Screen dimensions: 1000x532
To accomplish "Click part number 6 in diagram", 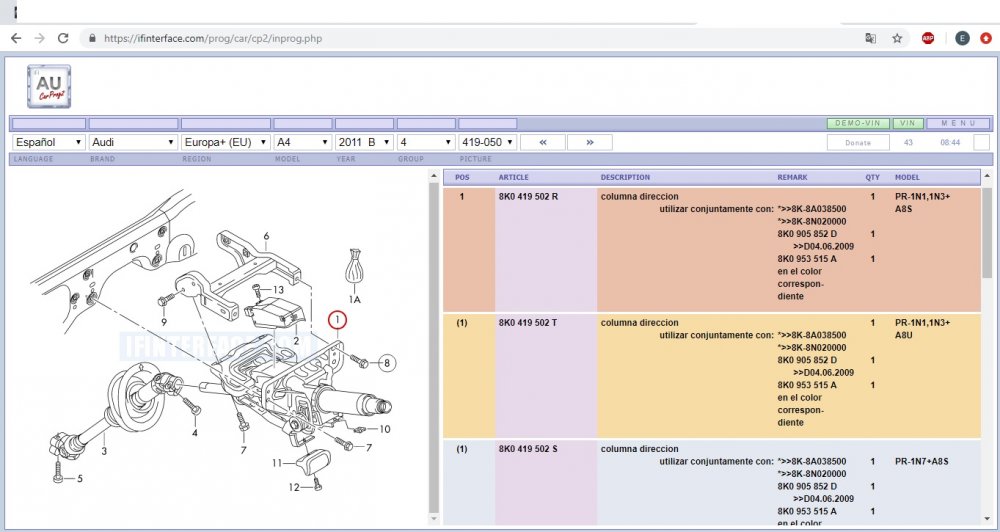I will coord(266,236).
